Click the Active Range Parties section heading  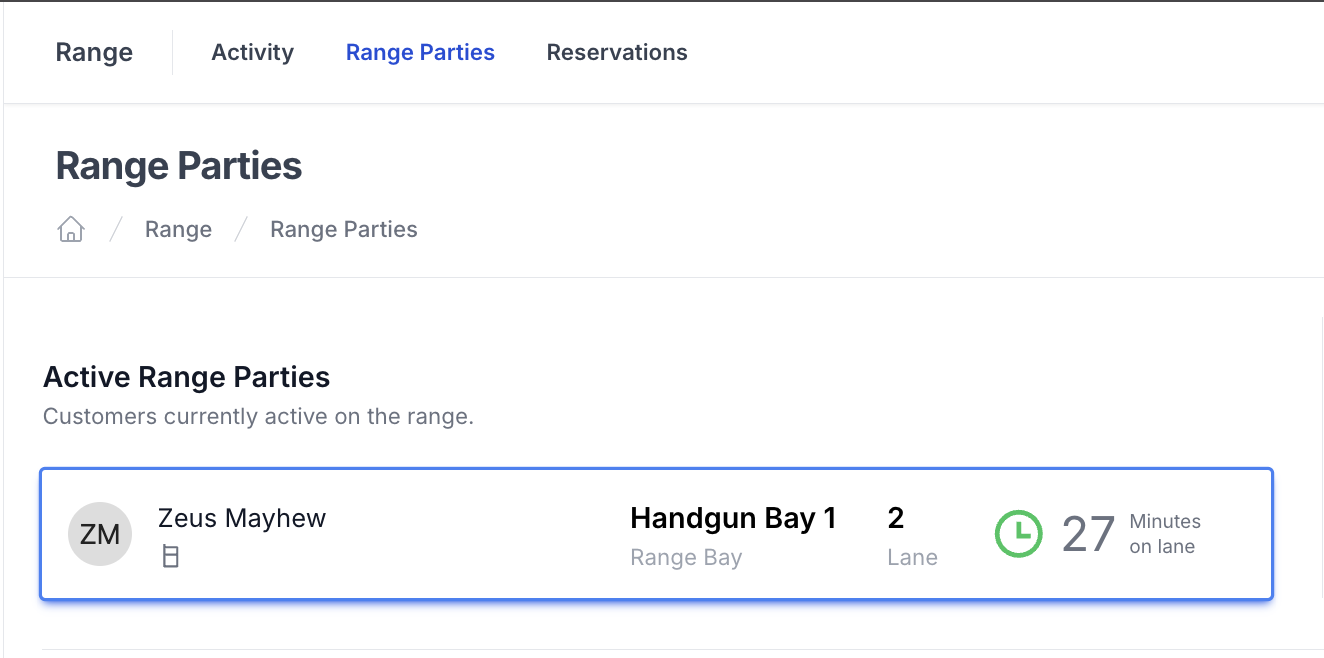187,377
